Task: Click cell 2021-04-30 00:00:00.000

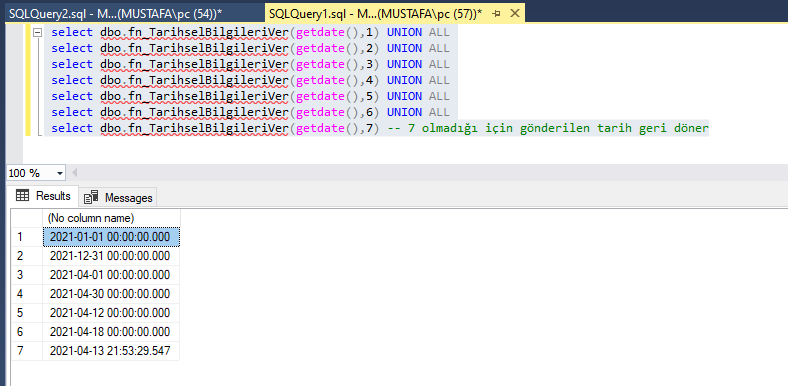Action: pyautogui.click(x=111, y=294)
